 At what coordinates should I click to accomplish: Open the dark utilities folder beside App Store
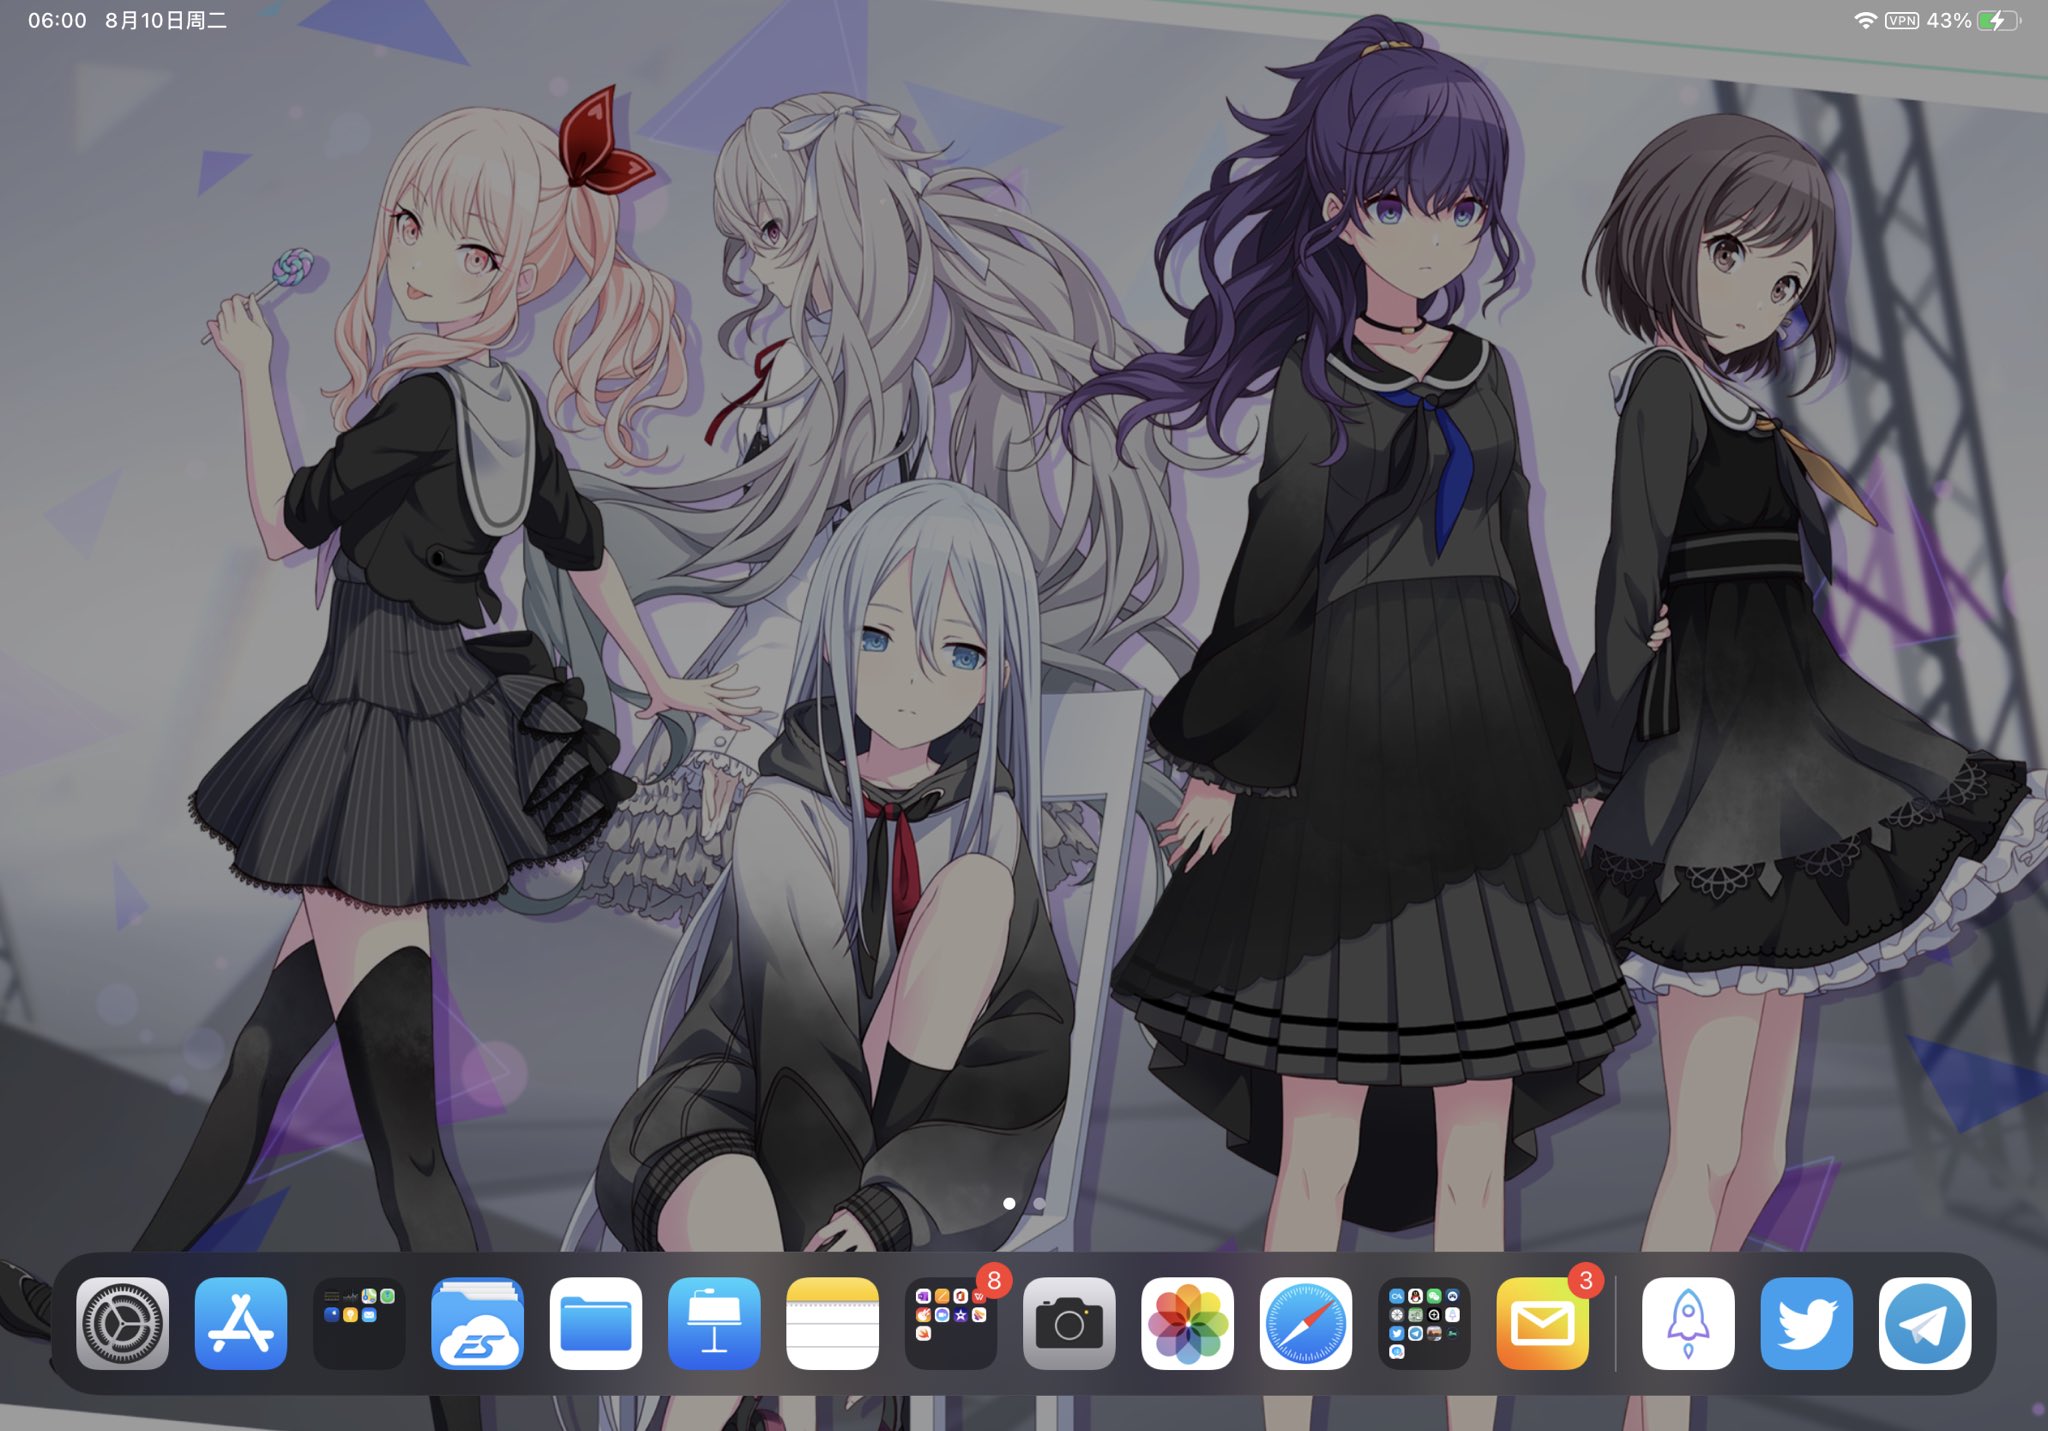[x=359, y=1323]
